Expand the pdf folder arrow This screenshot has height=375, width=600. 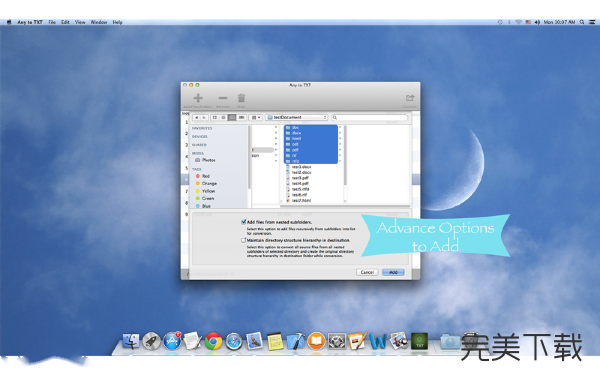pos(340,150)
